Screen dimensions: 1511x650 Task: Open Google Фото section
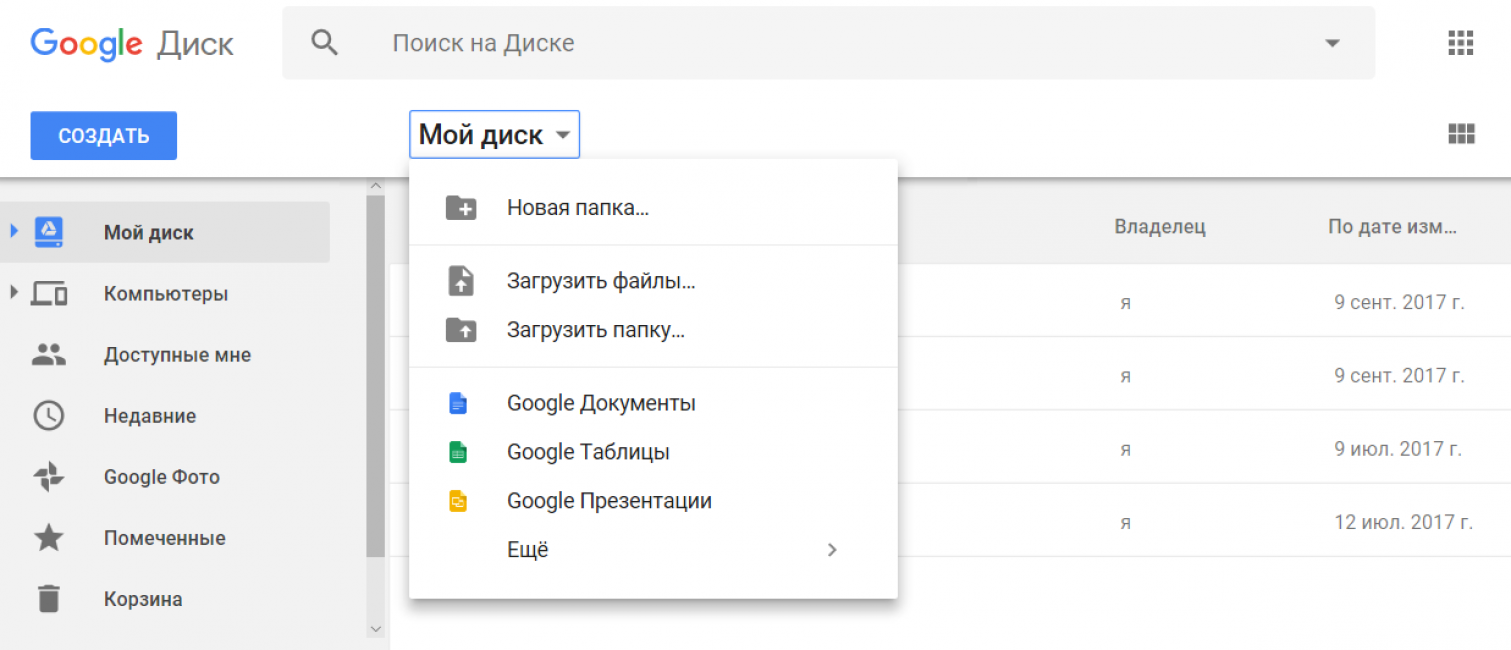point(165,477)
